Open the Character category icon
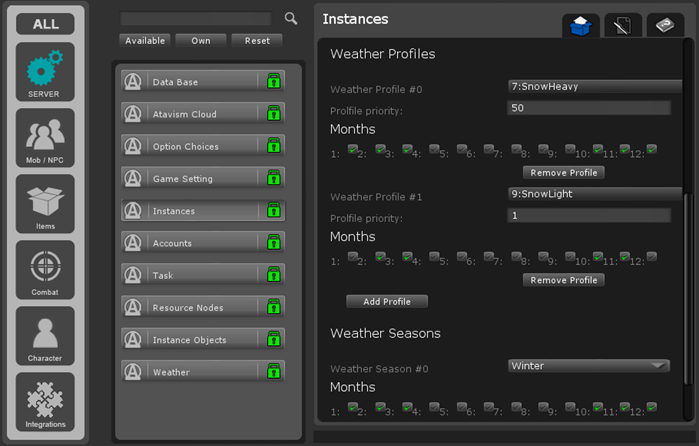Viewport: 699px width, 446px height. pyautogui.click(x=45, y=335)
